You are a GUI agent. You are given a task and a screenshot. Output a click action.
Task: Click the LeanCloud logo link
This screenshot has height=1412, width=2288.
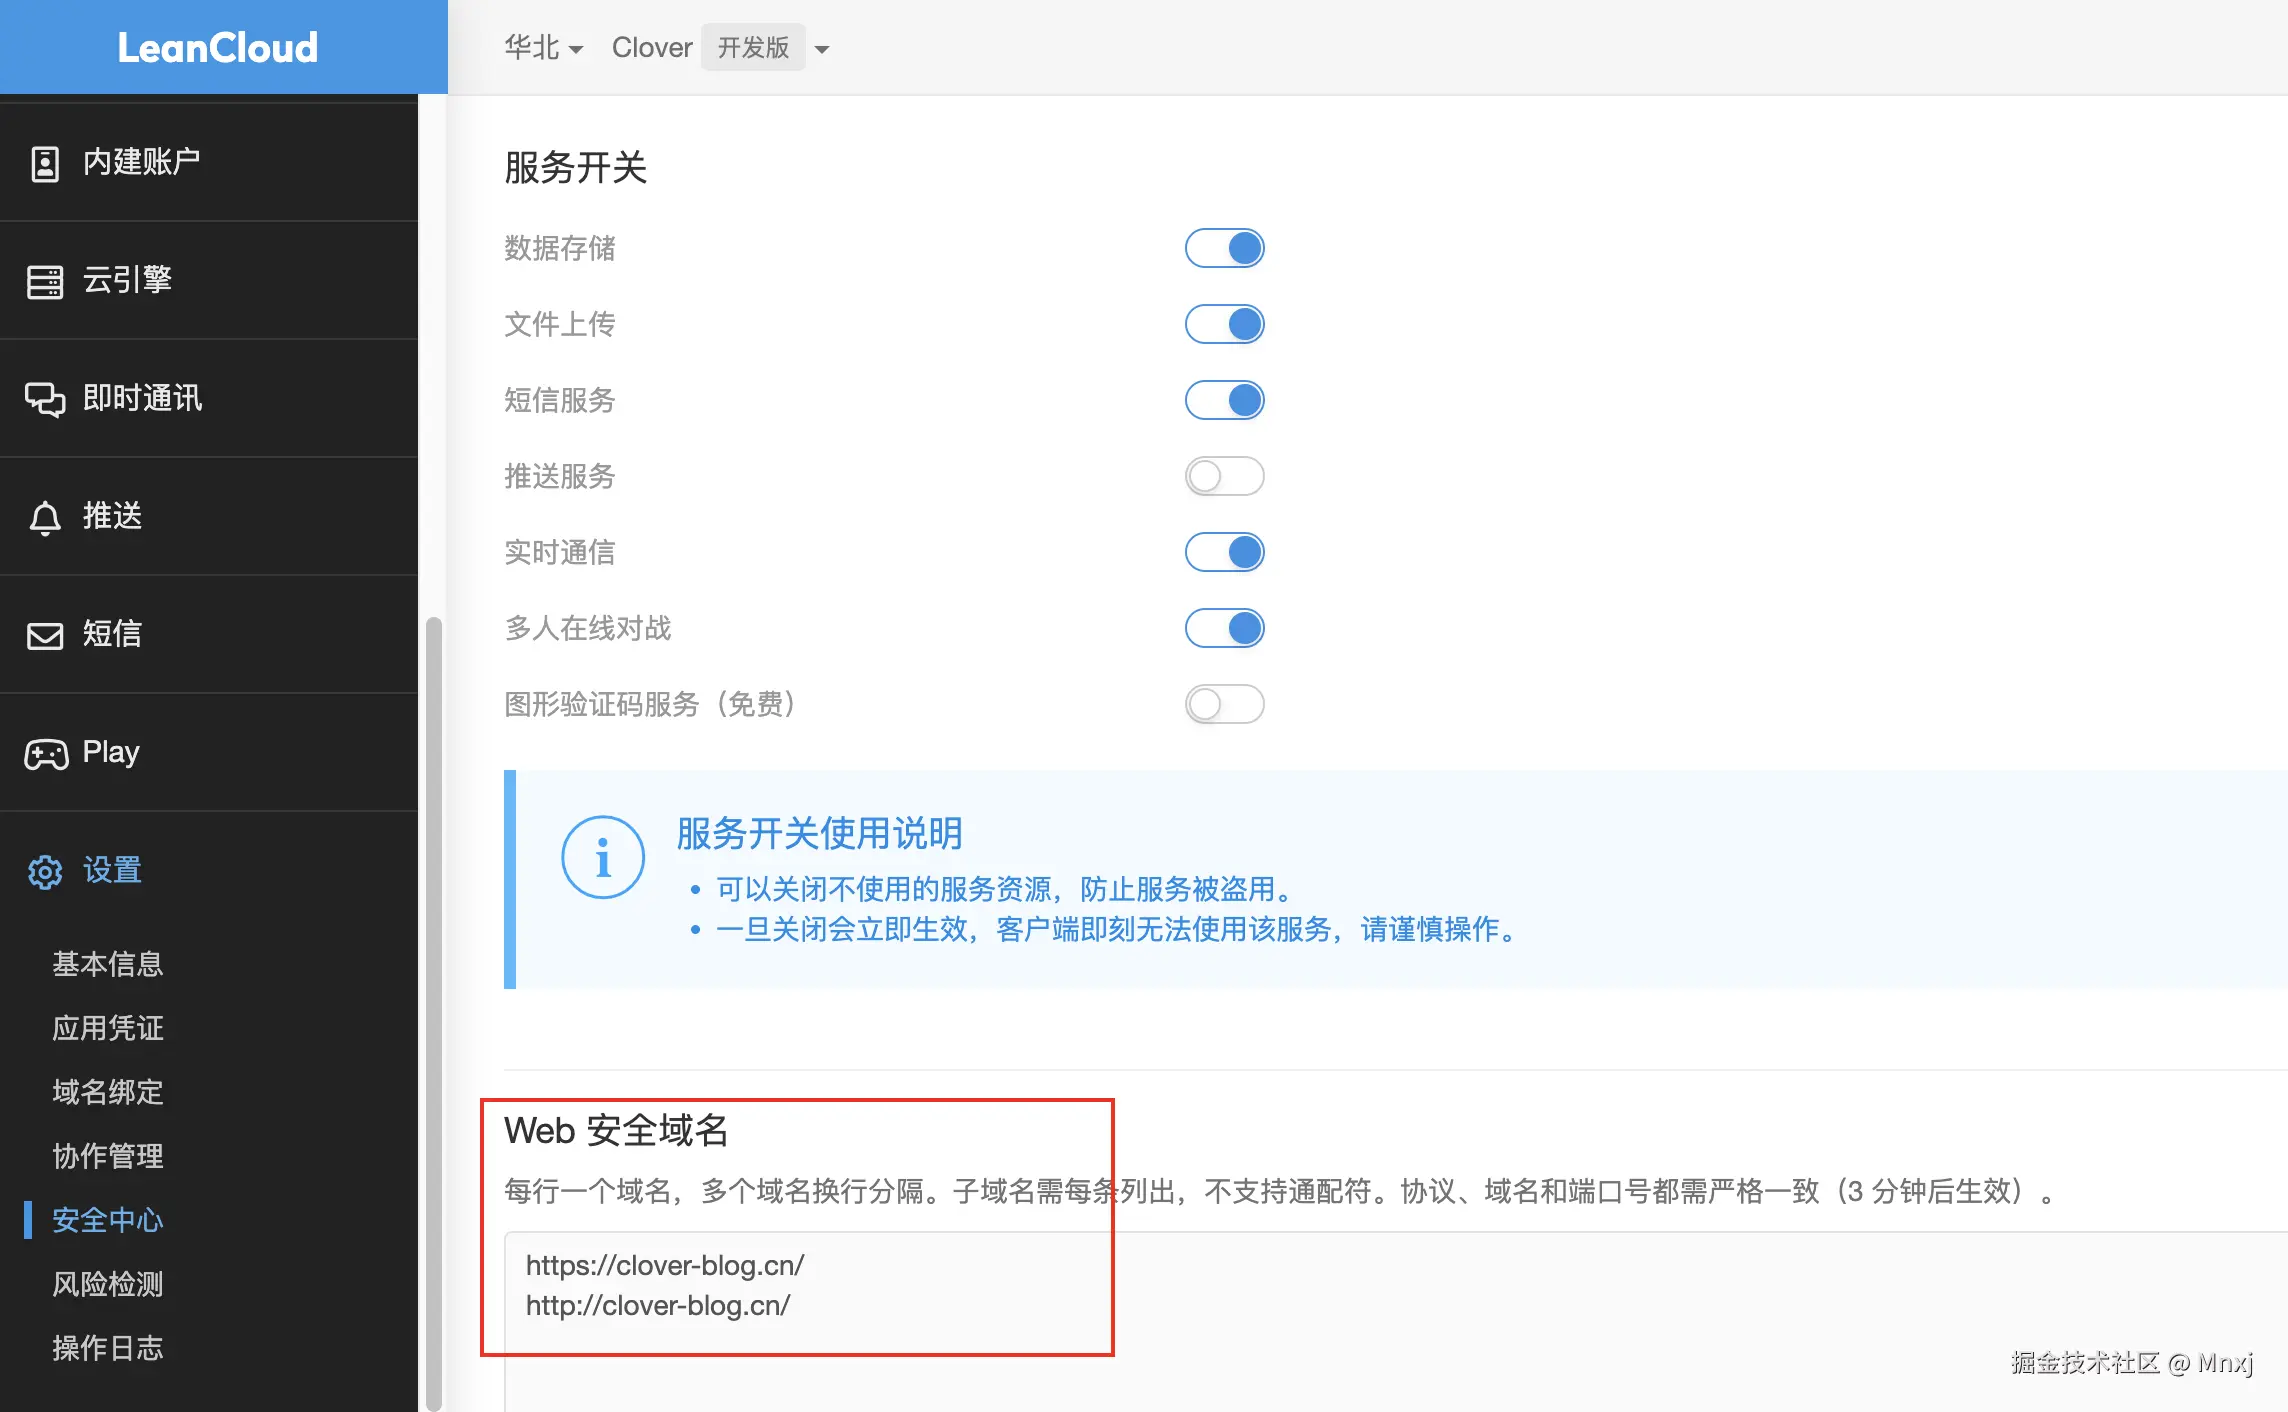(x=218, y=48)
